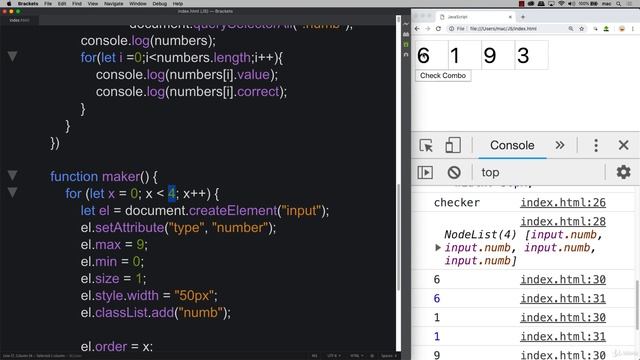Open the Navigate menu
The width and height of the screenshot is (640, 360).
113,3
